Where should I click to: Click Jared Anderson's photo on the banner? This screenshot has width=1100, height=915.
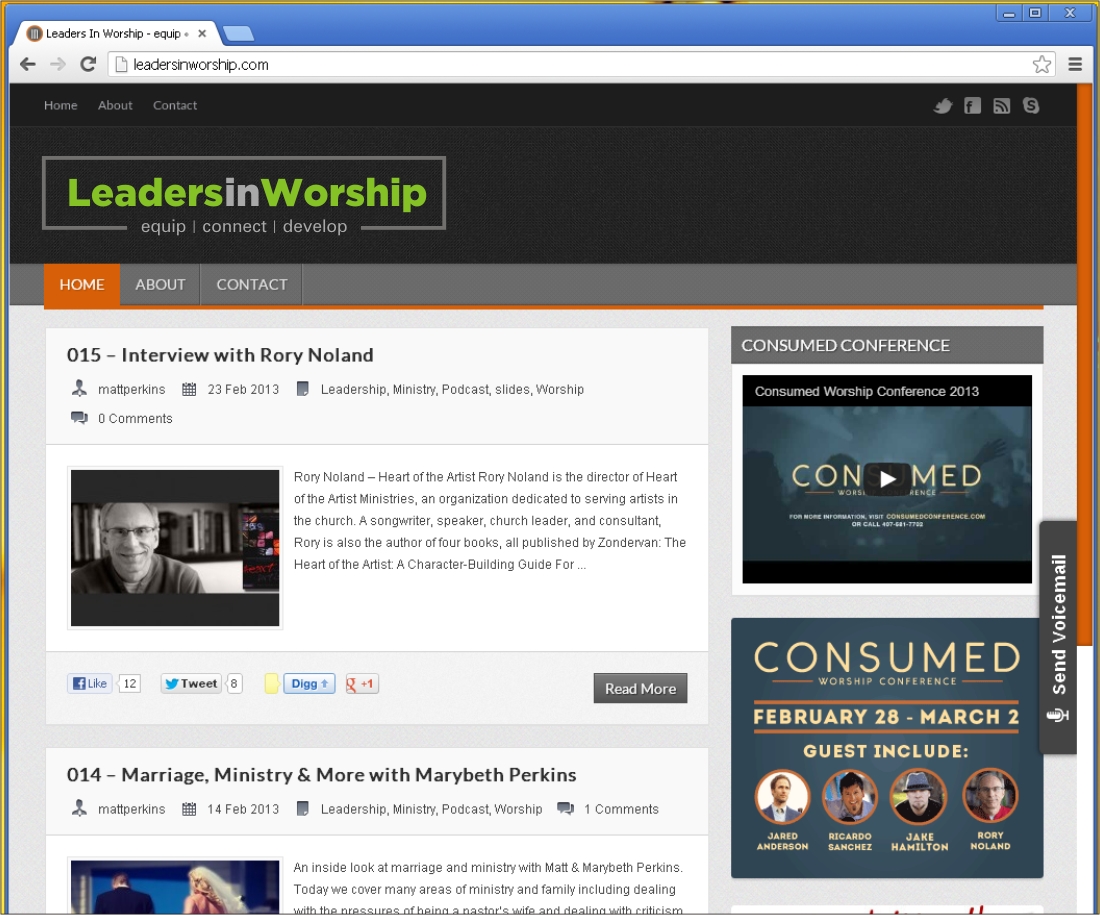click(x=782, y=796)
